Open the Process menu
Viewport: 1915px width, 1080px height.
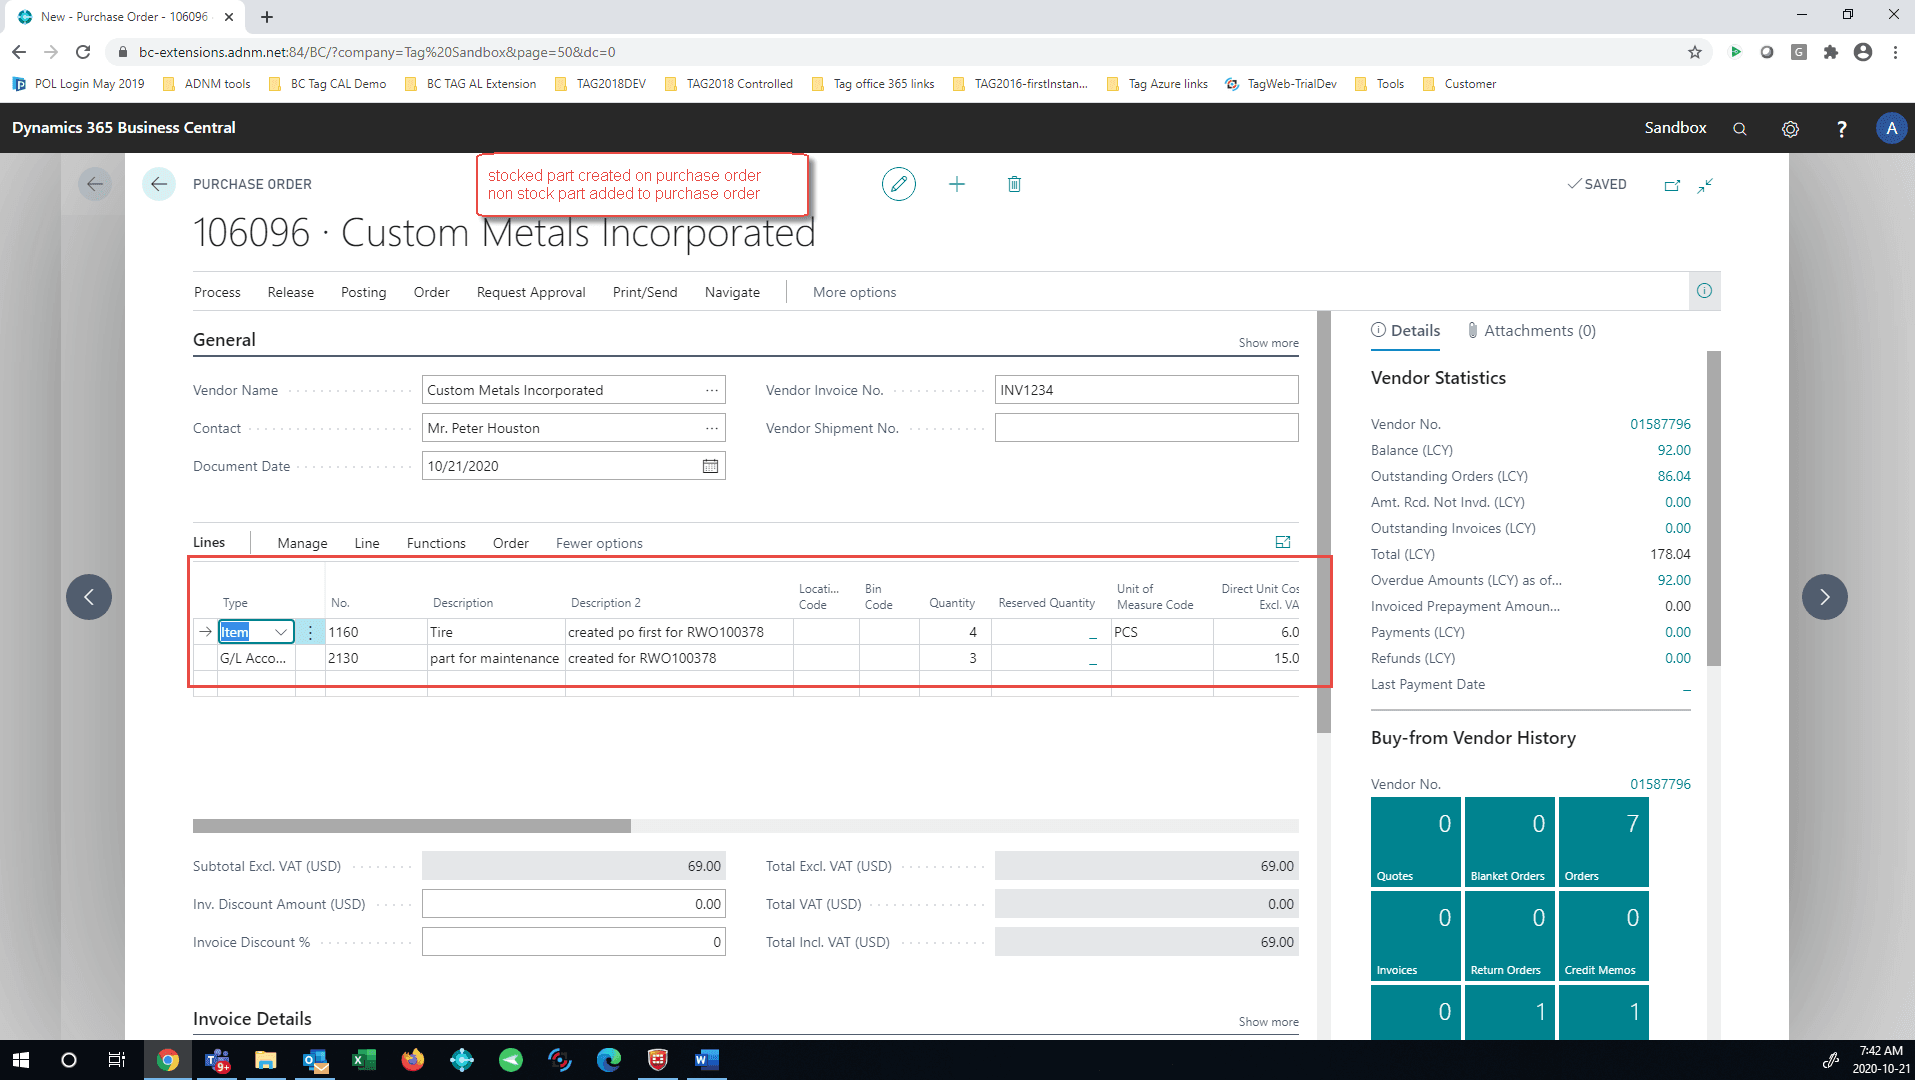coord(217,292)
